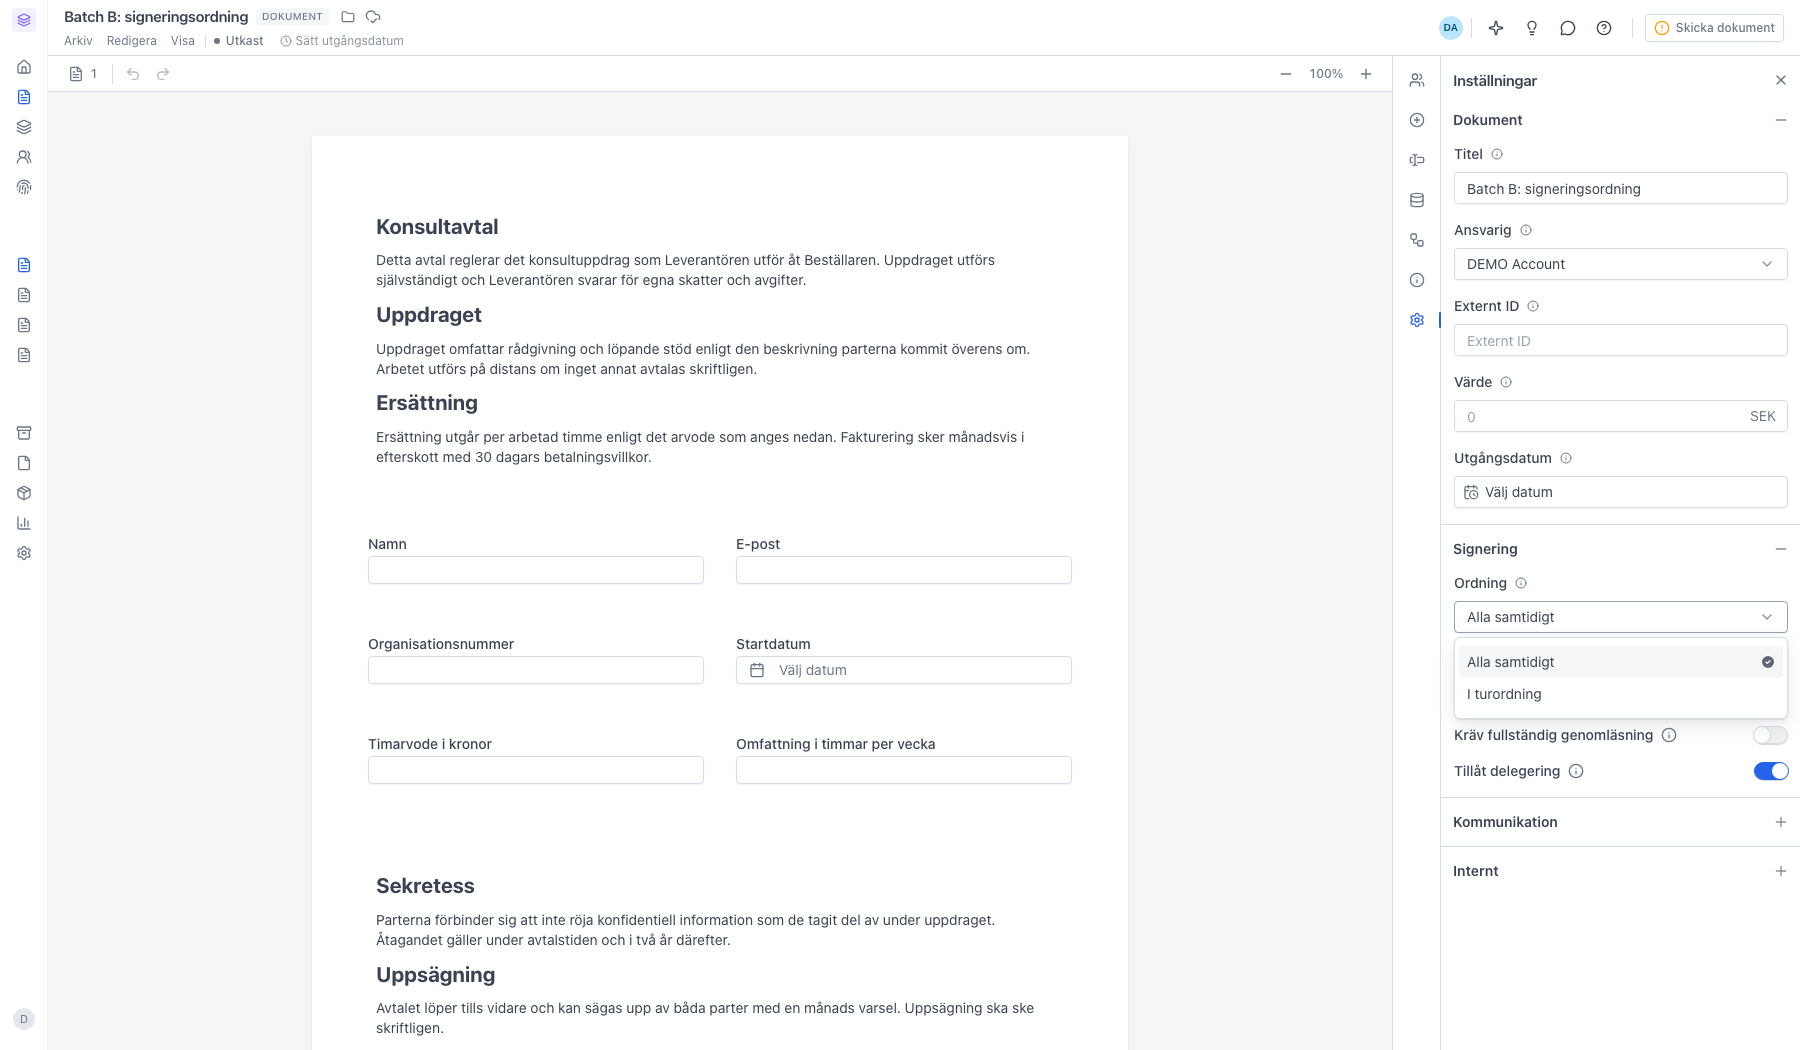Image resolution: width=1800 pixels, height=1050 pixels.
Task: Zoom in with the plus icon
Action: point(1366,74)
